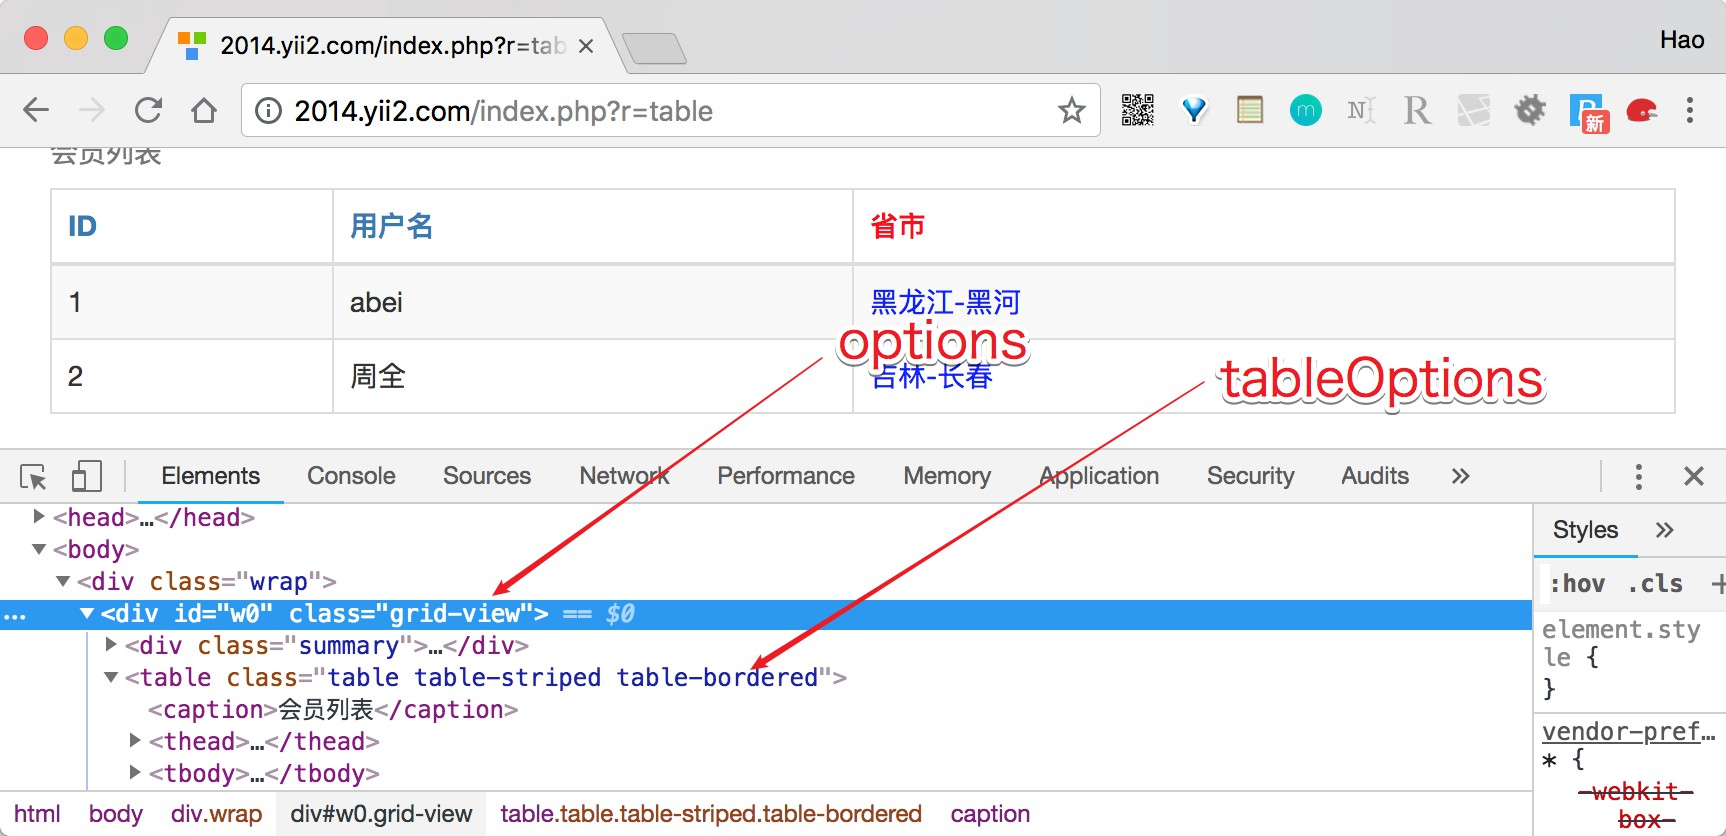Toggle the device toolbar in DevTools
The height and width of the screenshot is (836, 1726).
coord(87,476)
